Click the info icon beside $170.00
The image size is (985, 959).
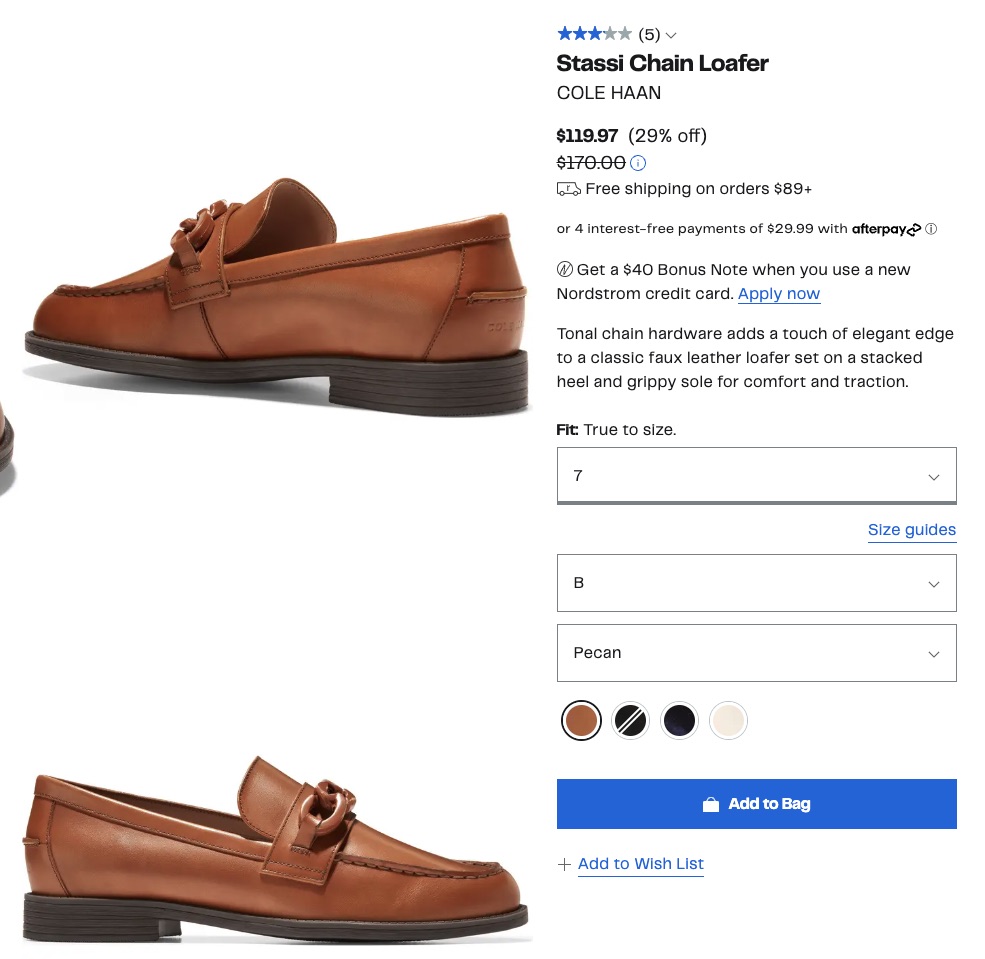click(x=638, y=163)
